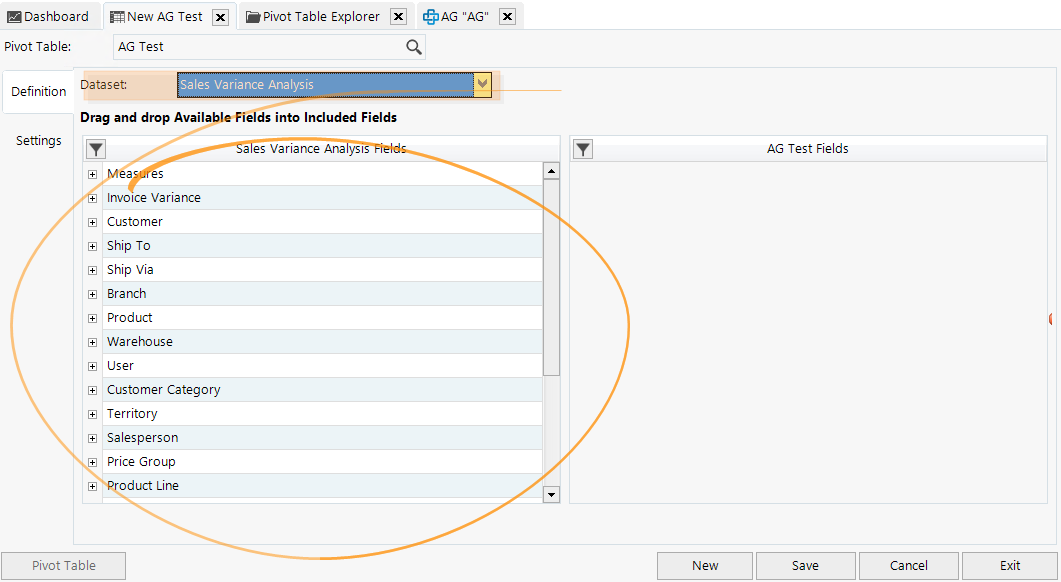Click the scroll up arrow of fields list

551,171
